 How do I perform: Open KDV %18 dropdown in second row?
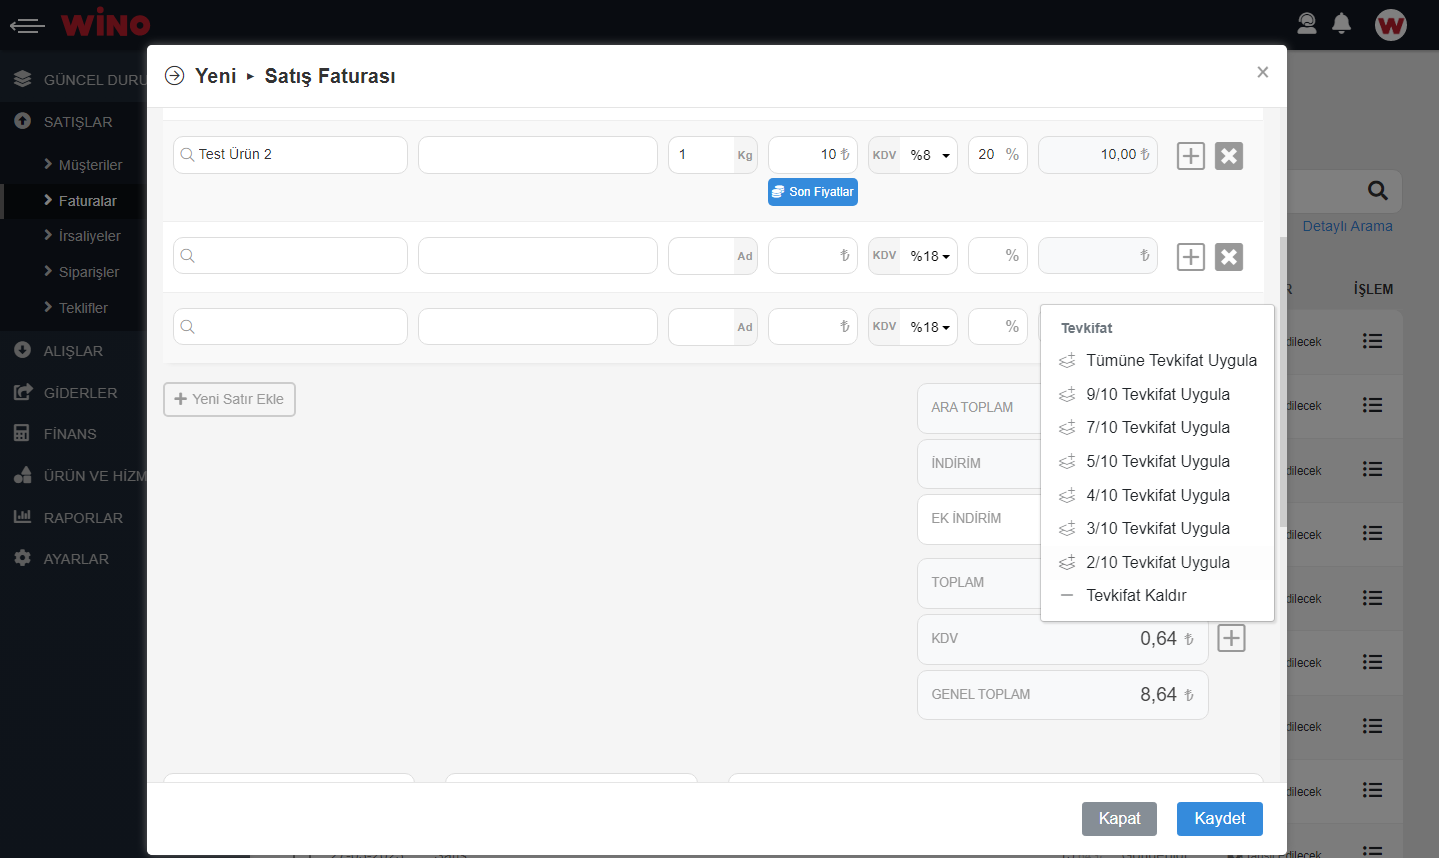[929, 256]
